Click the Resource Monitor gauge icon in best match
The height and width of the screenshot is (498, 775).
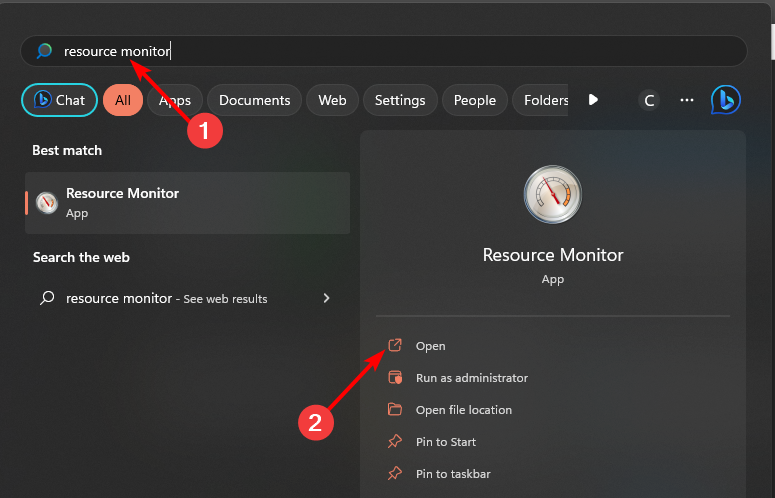click(47, 203)
